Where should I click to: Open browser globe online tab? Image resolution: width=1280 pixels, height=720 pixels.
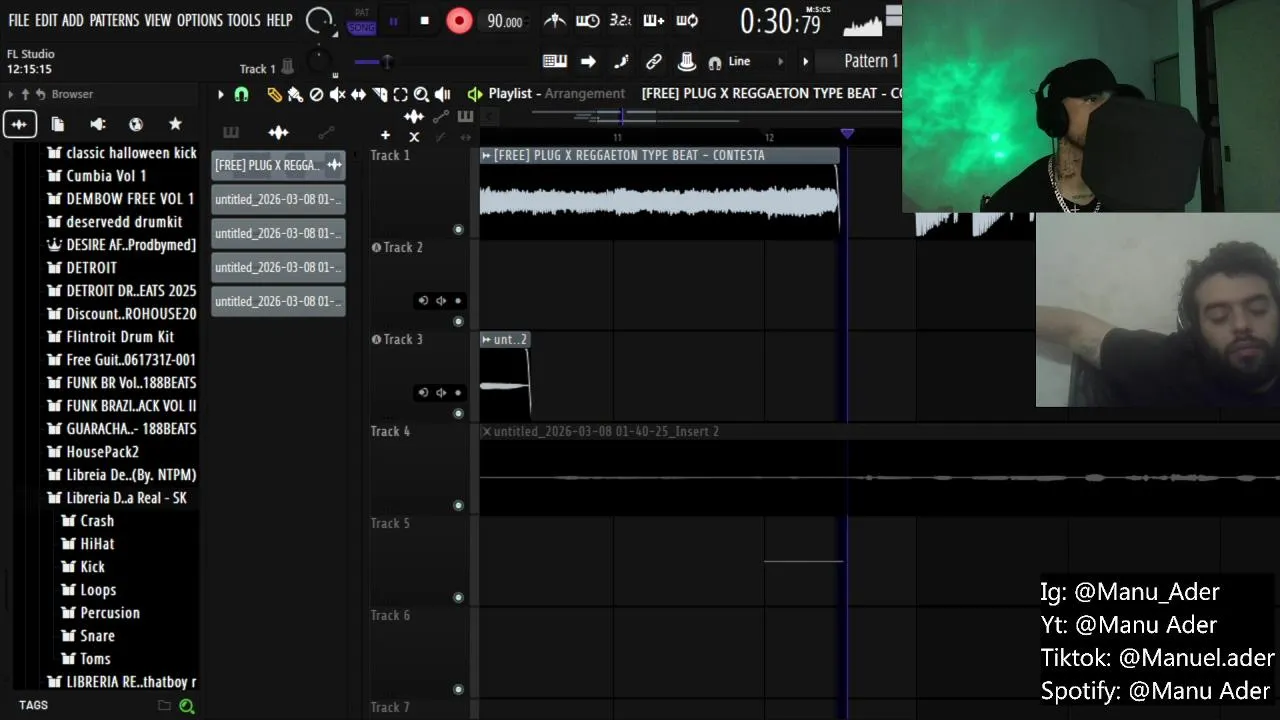pos(136,124)
